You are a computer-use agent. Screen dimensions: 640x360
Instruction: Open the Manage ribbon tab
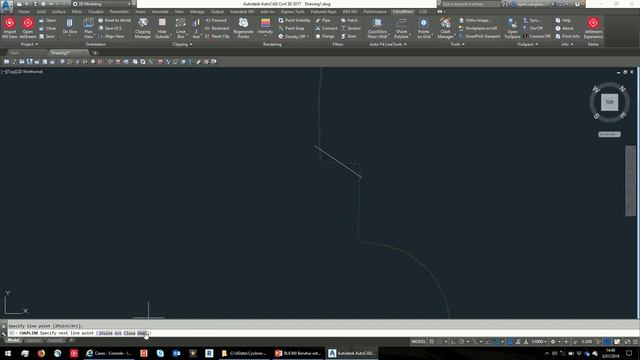click(x=197, y=12)
